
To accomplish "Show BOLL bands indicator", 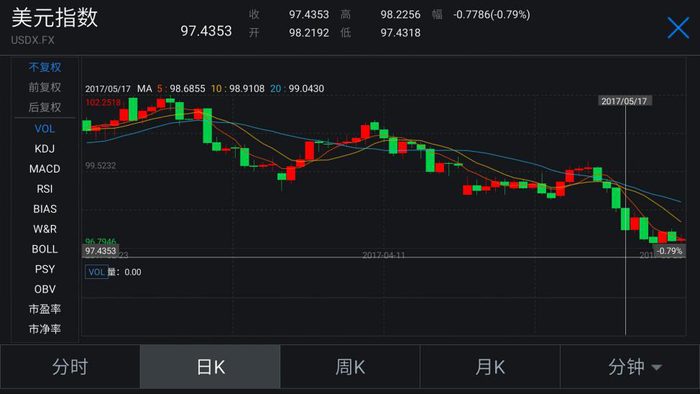I will tap(45, 249).
